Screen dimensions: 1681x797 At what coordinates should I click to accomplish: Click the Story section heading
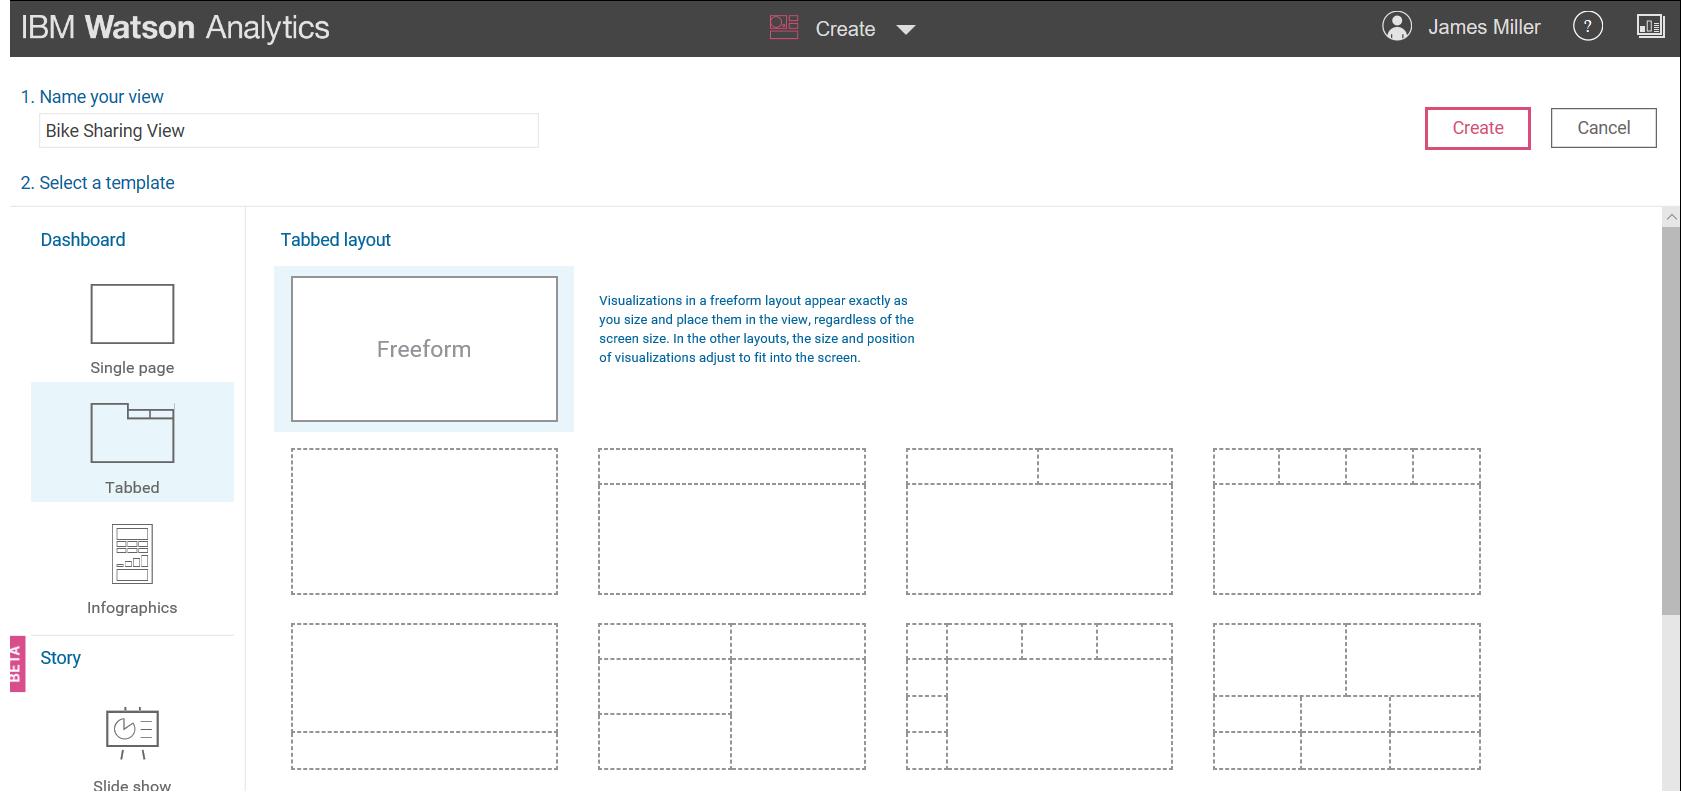[61, 658]
